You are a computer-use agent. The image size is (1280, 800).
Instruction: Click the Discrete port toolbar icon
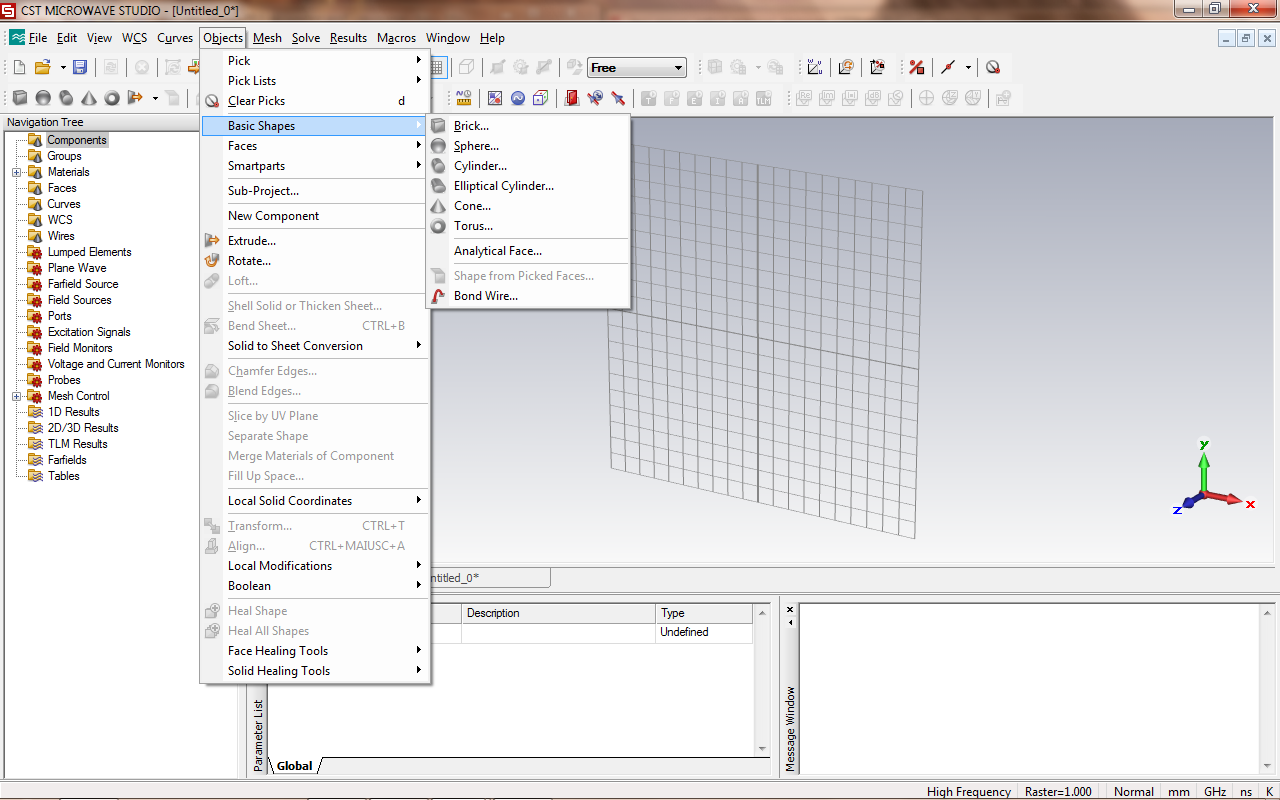pyautogui.click(x=595, y=97)
